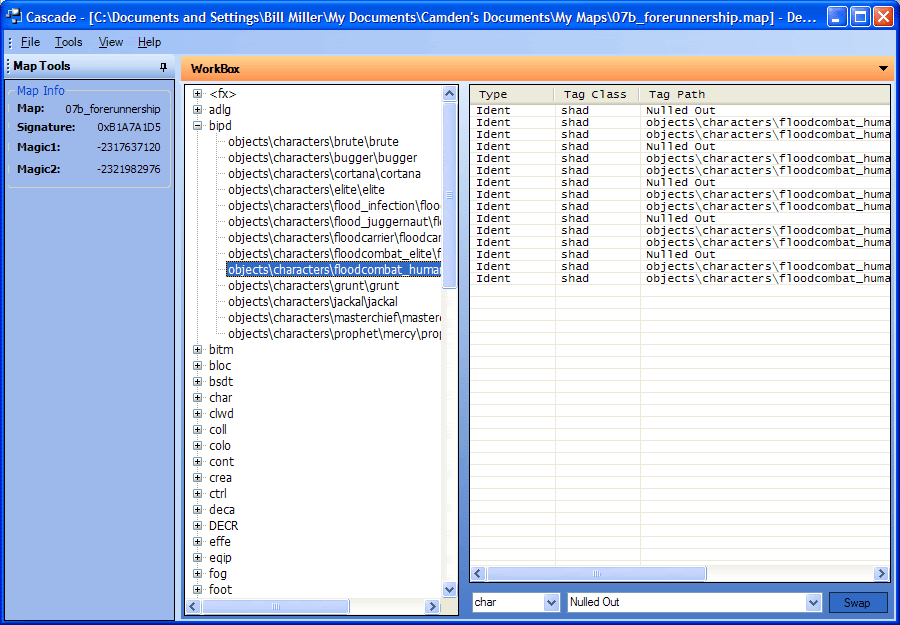Expand the colo tag node
This screenshot has width=900, height=625.
coord(197,445)
